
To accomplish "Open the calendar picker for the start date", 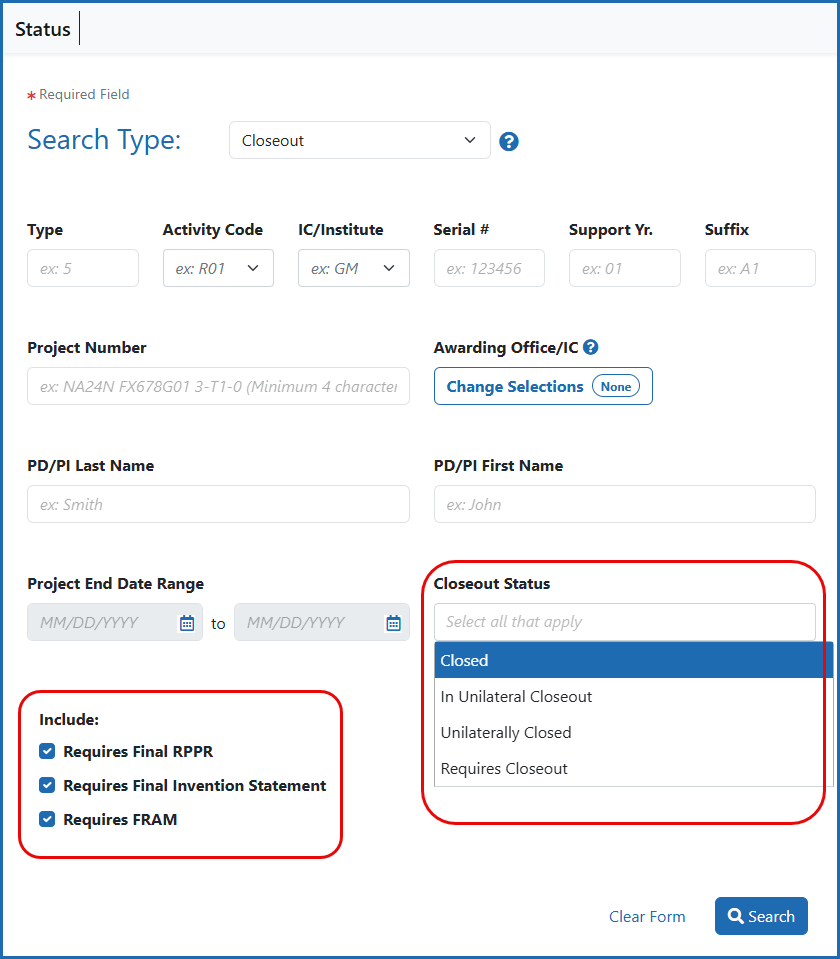I will click(x=187, y=622).
